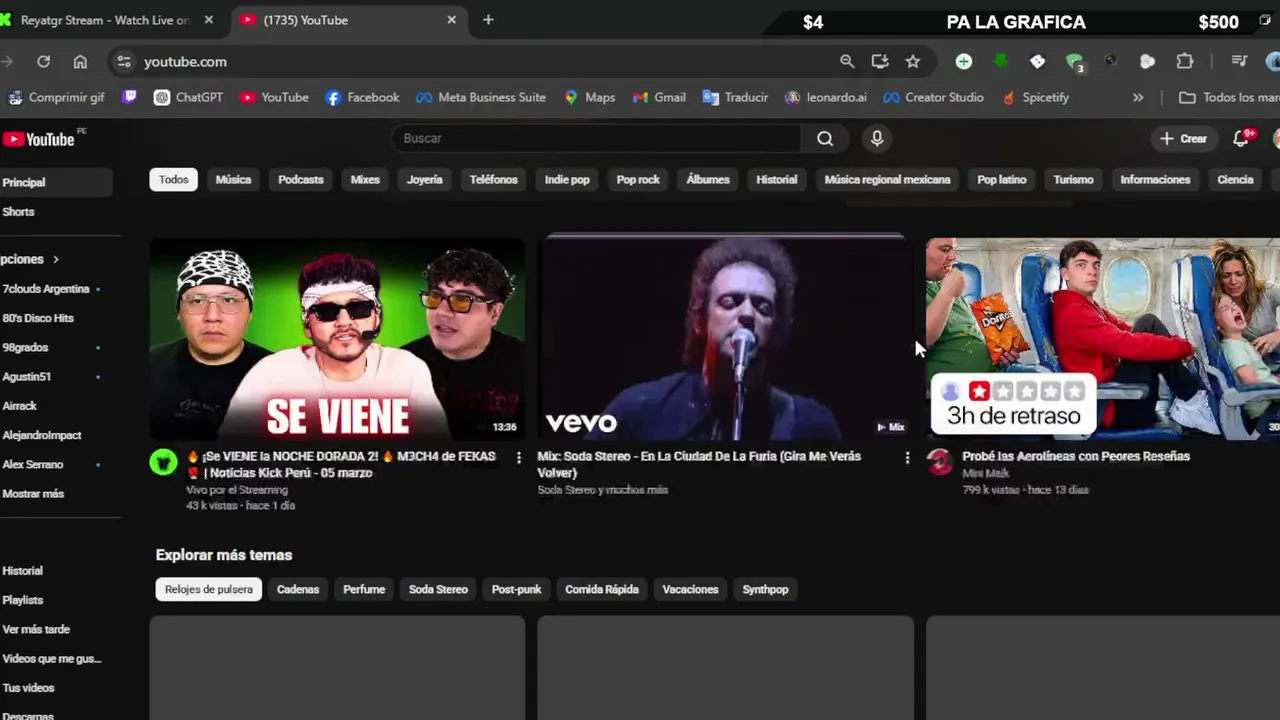This screenshot has width=1280, height=720.
Task: Select the Podcasts filter chip
Action: [301, 180]
